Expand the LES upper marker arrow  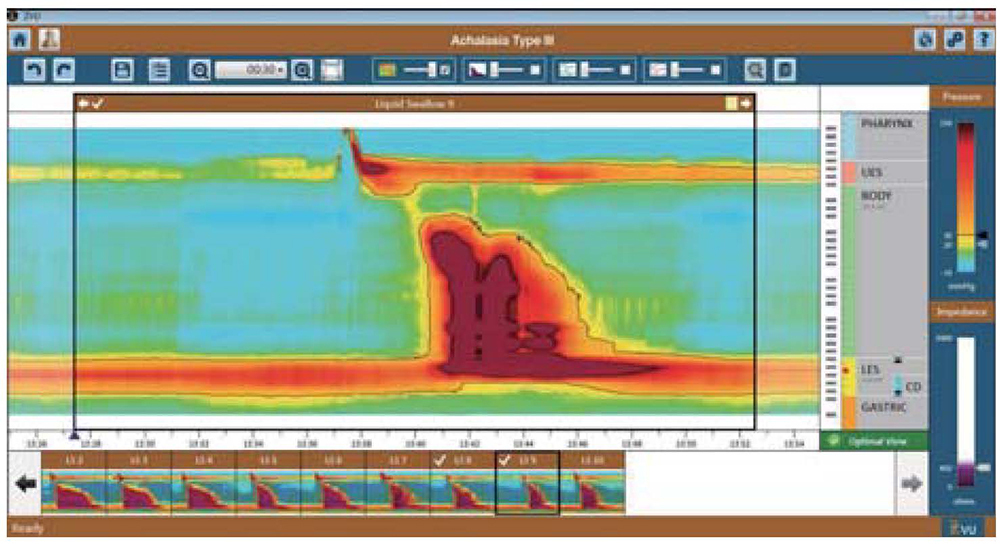coord(897,360)
